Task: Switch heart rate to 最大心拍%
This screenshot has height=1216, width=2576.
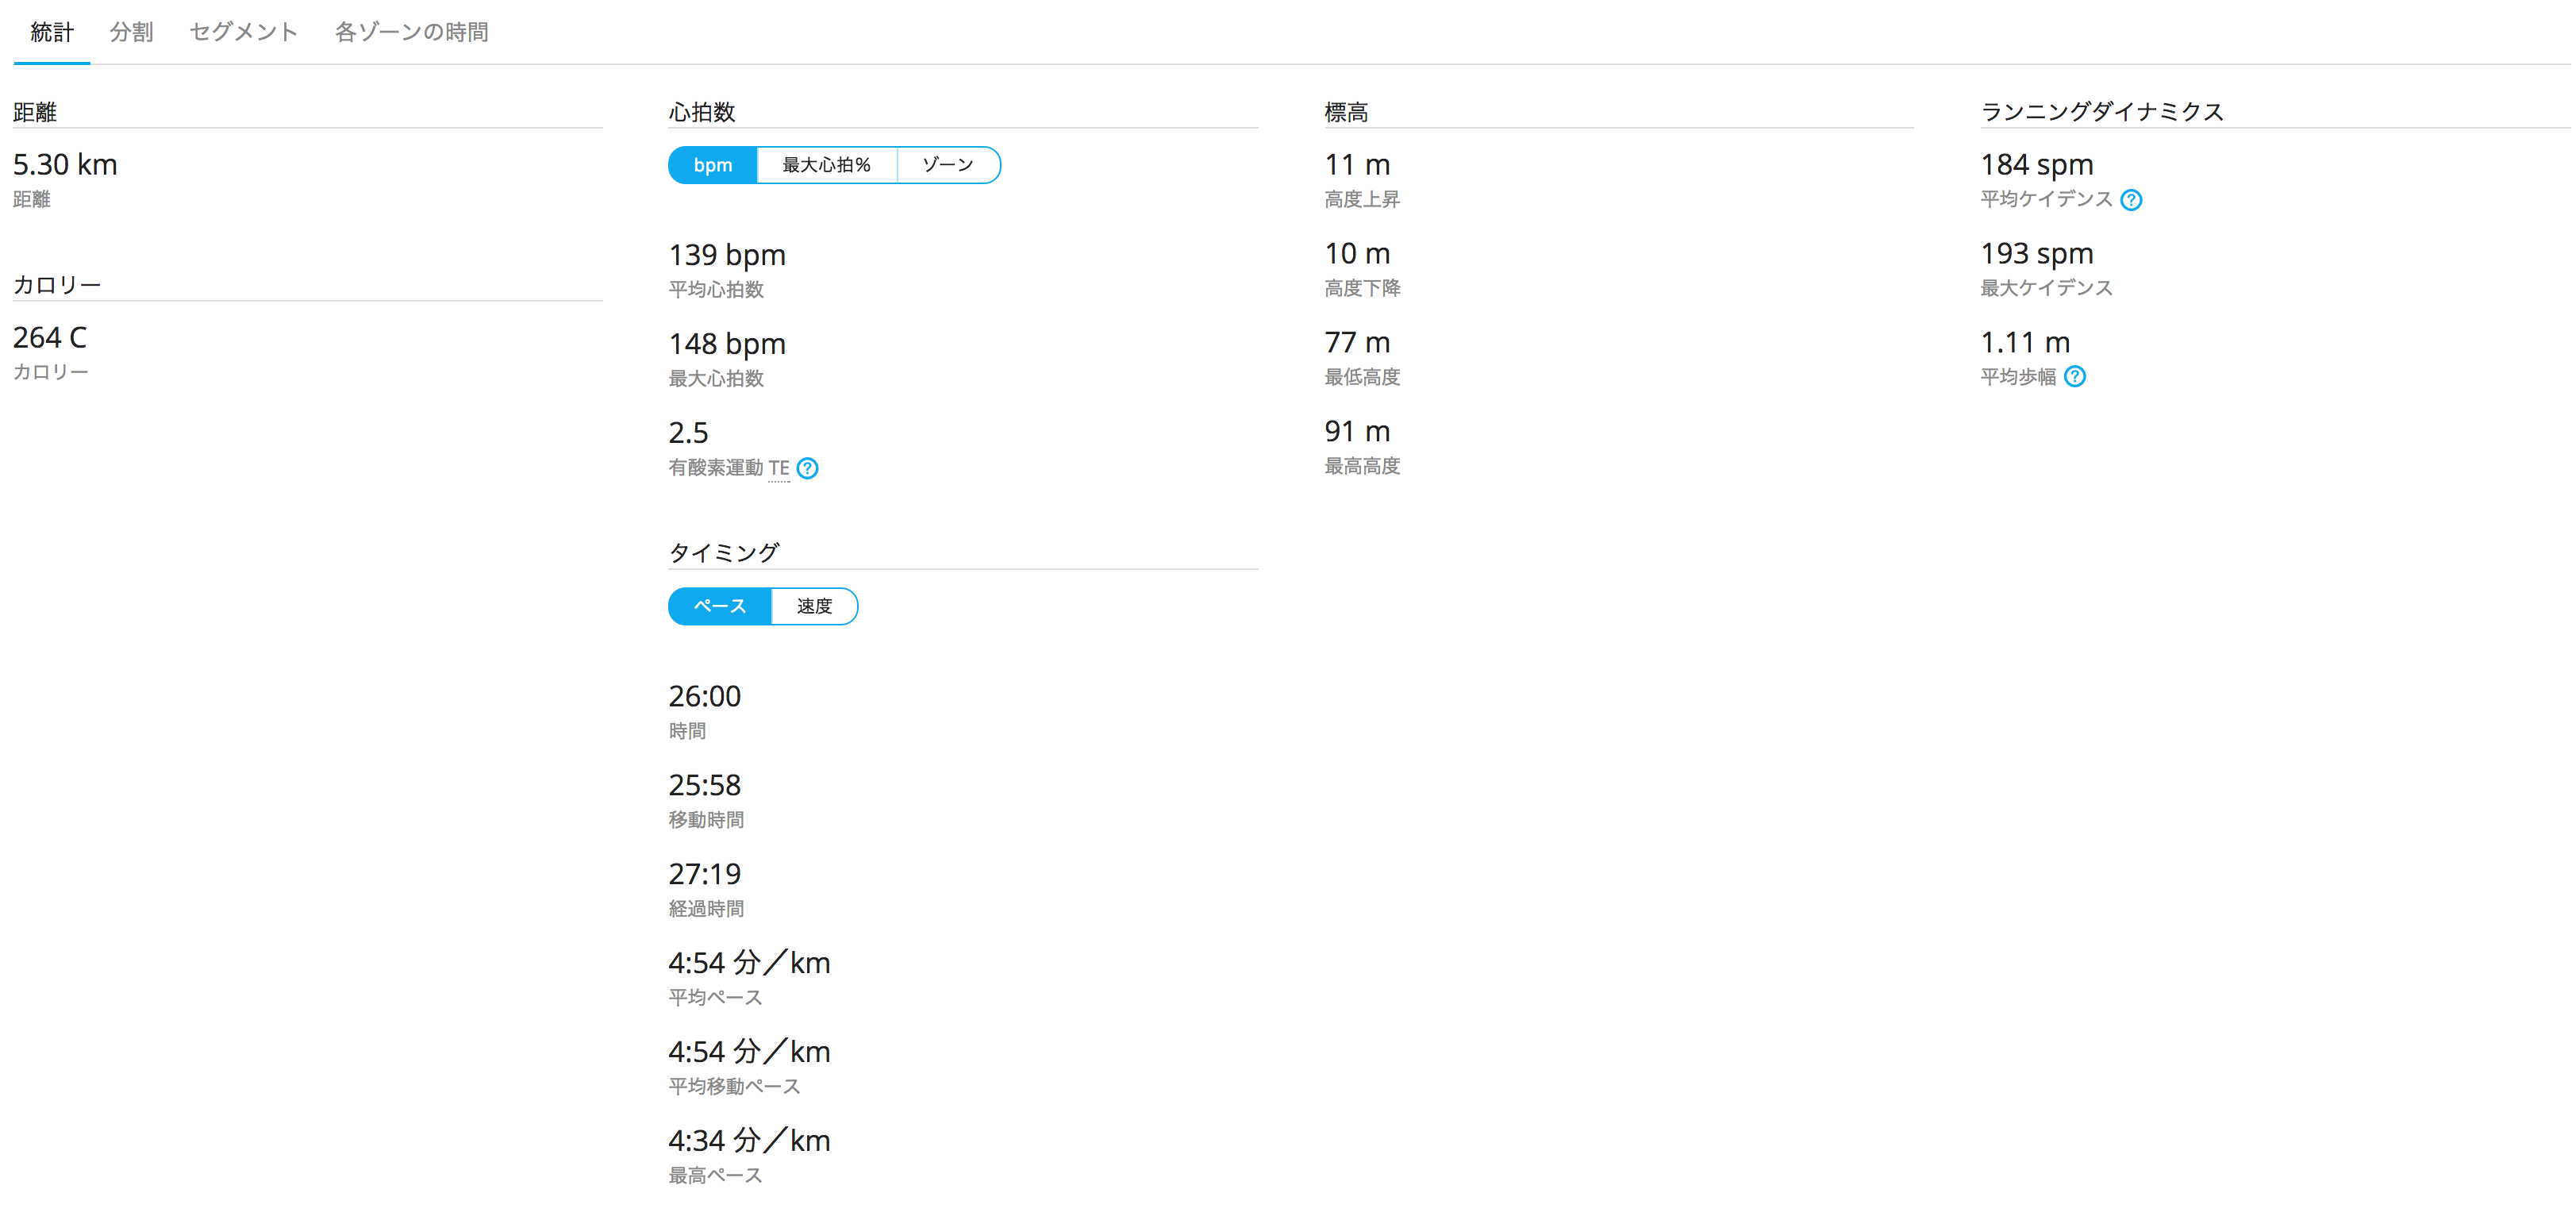Action: 827,165
